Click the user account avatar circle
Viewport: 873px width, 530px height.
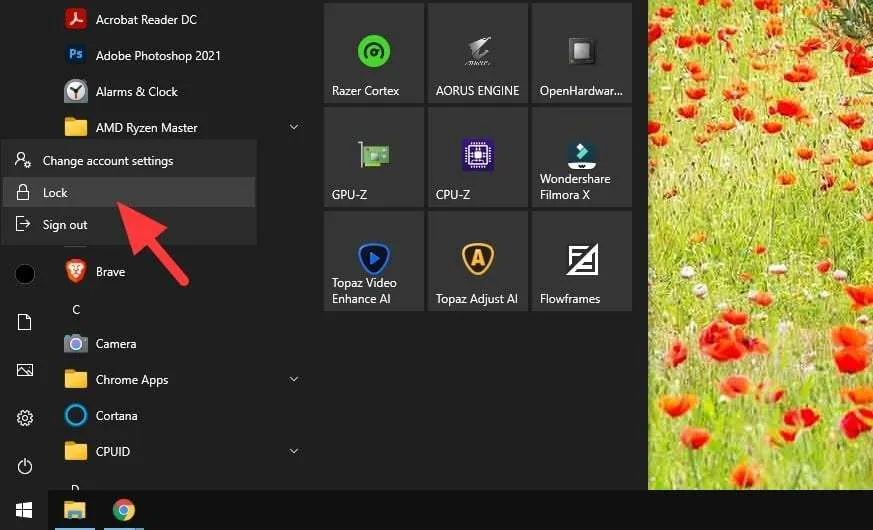click(x=25, y=274)
